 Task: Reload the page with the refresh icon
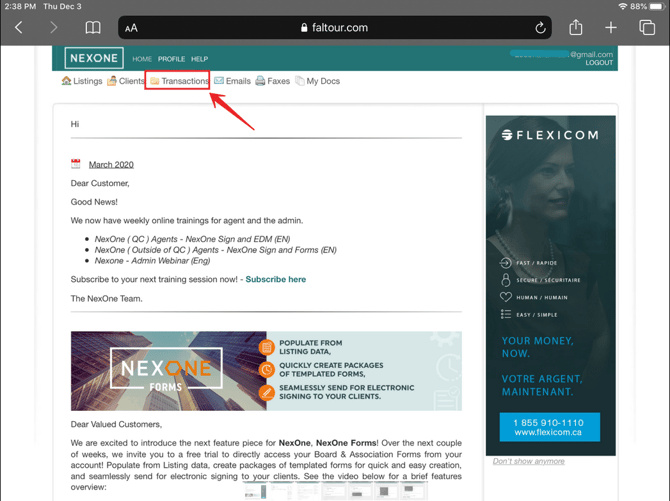pos(540,28)
